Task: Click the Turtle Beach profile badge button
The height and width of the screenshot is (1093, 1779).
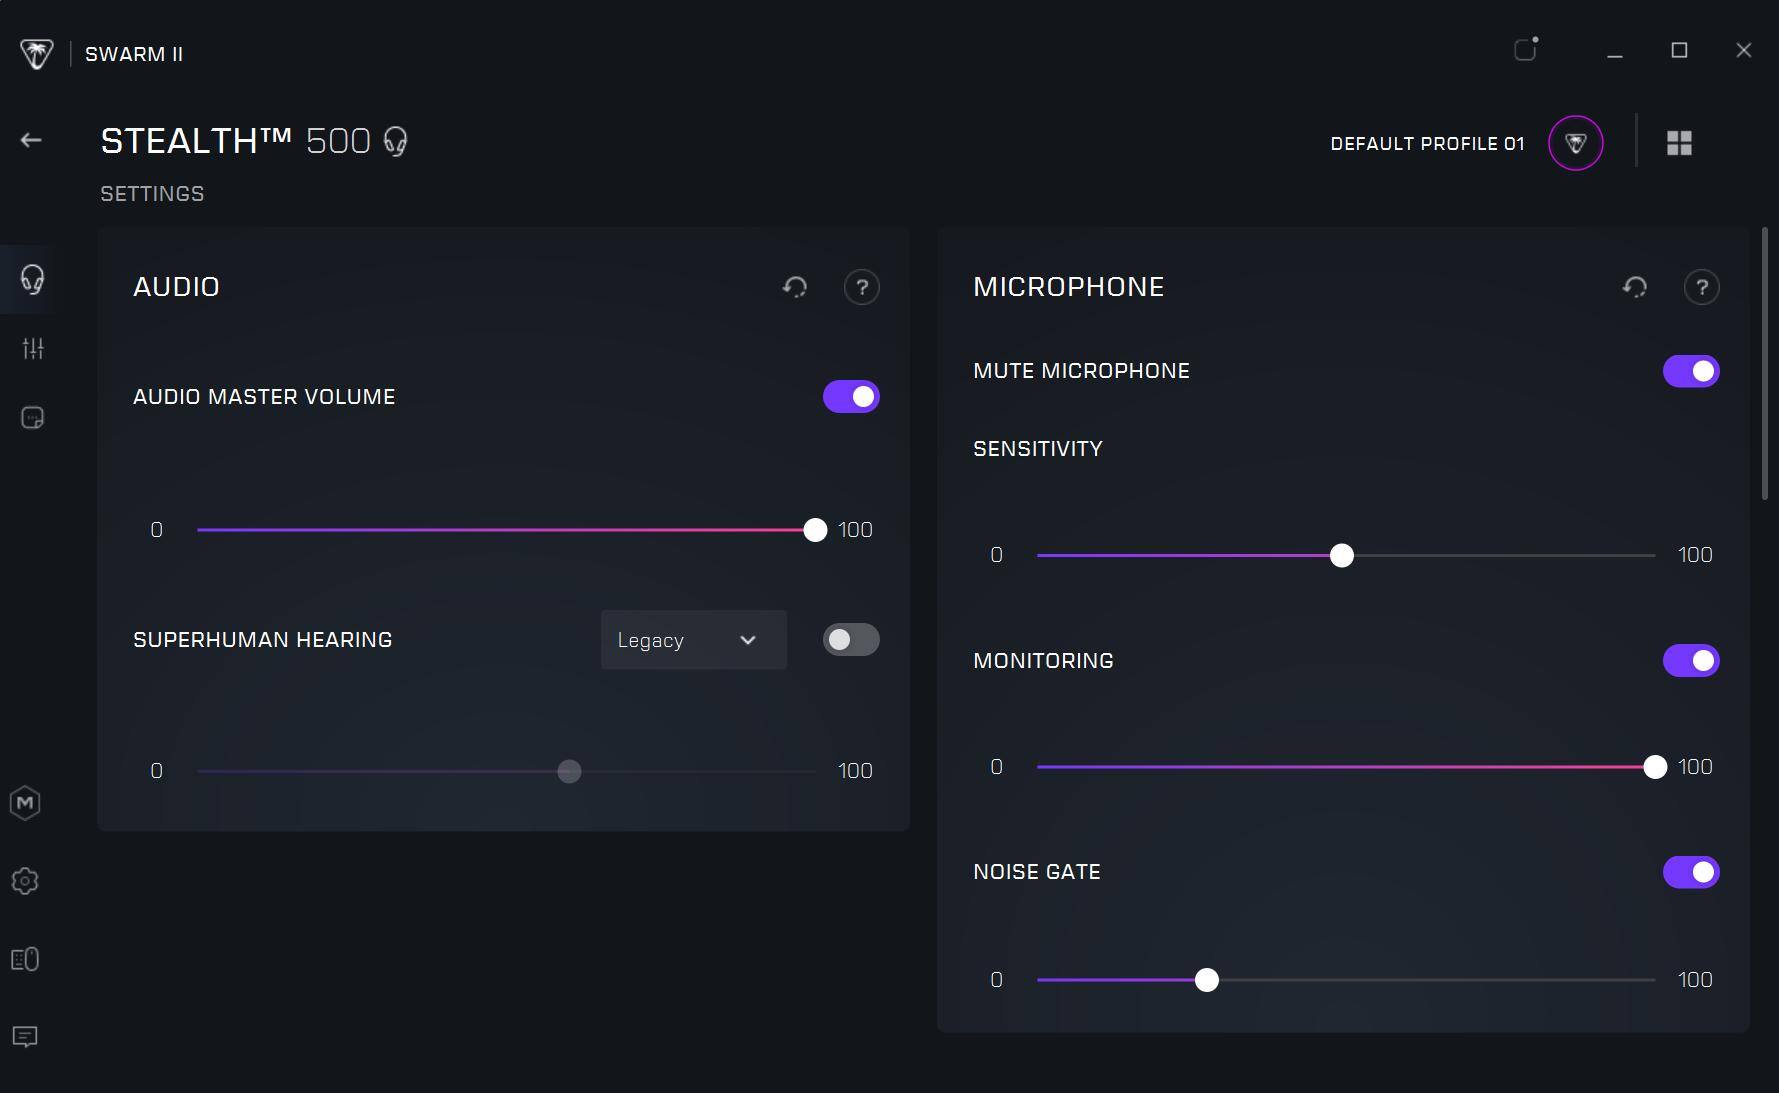Action: tap(1575, 143)
